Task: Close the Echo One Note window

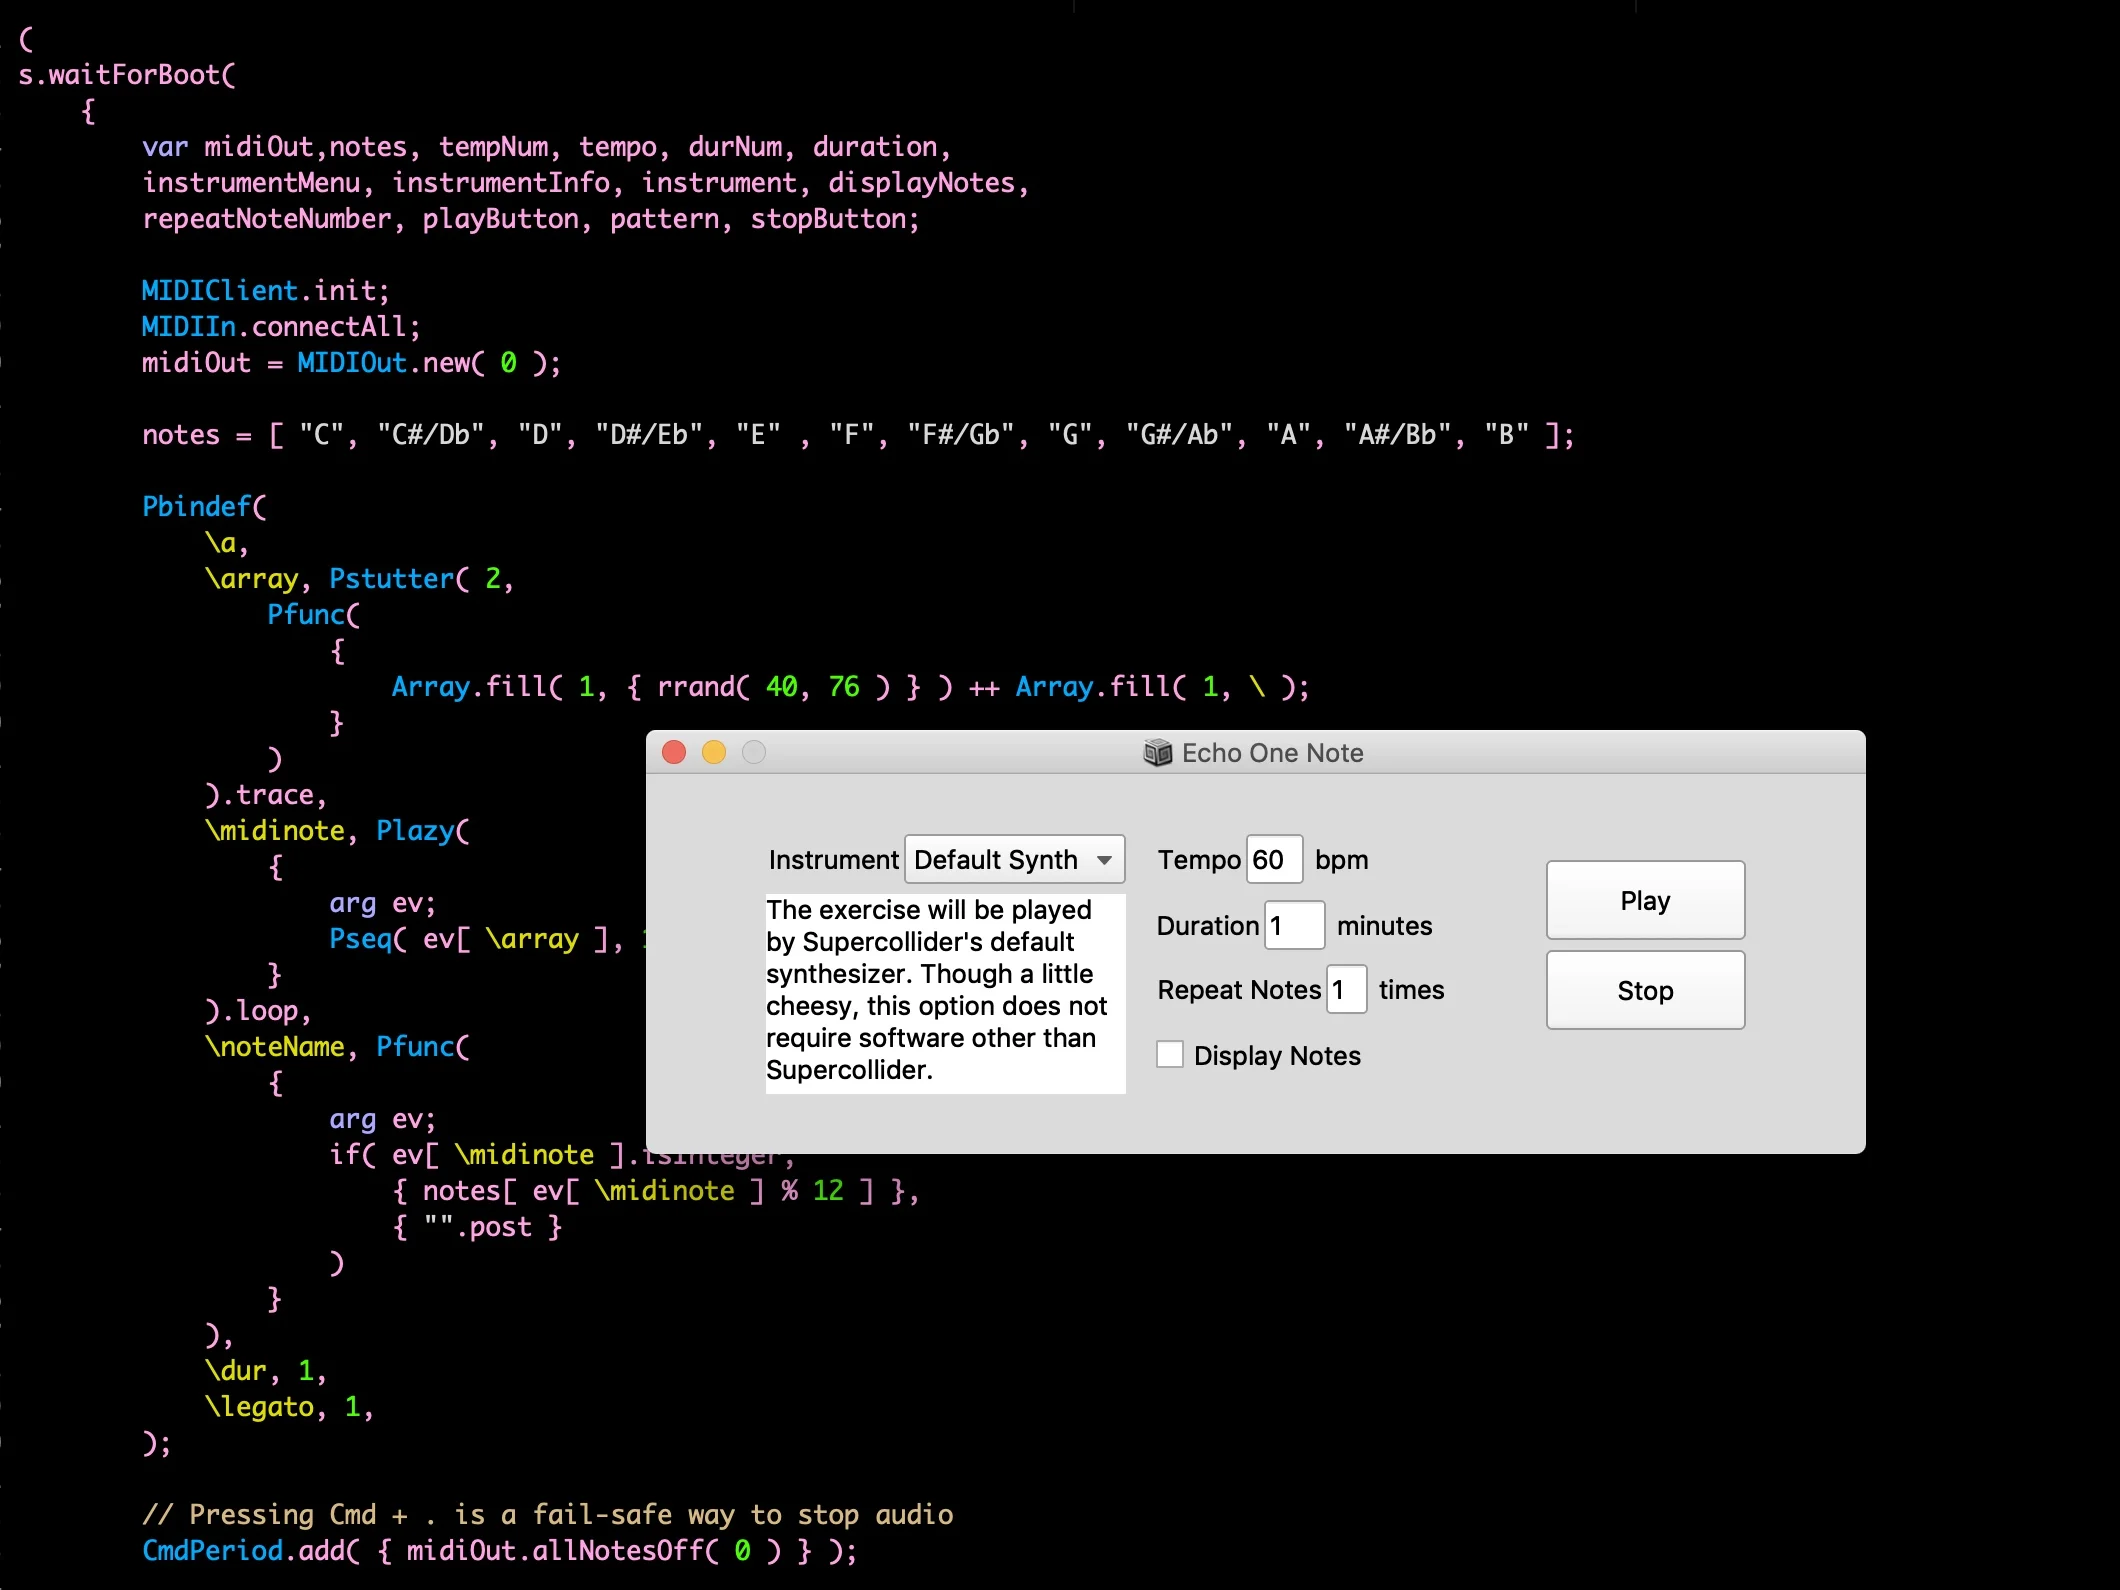Action: coord(674,752)
